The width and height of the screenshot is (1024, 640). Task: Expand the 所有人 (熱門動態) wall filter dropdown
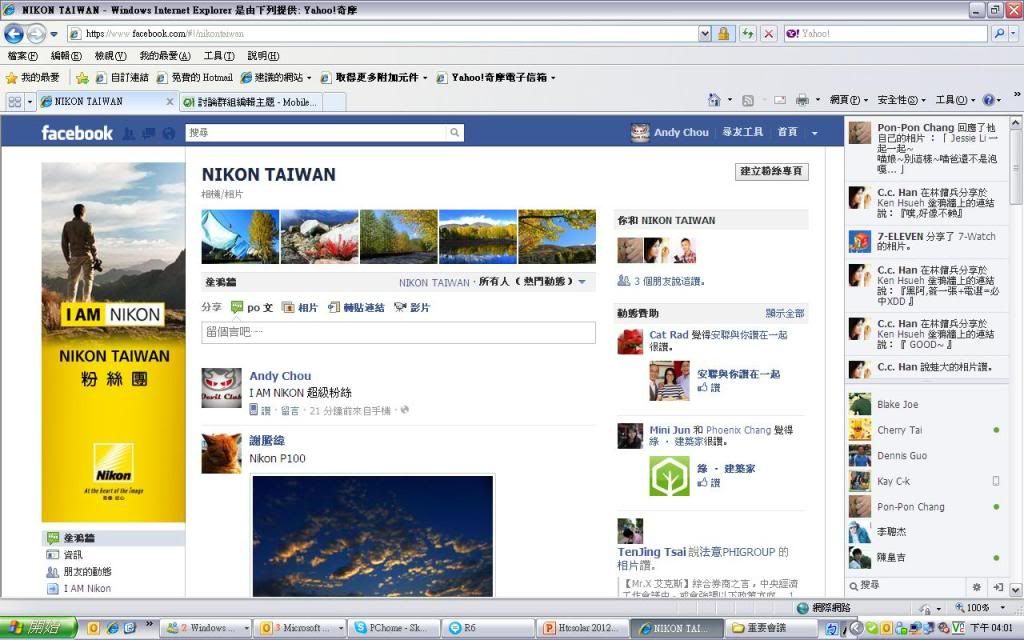click(582, 283)
